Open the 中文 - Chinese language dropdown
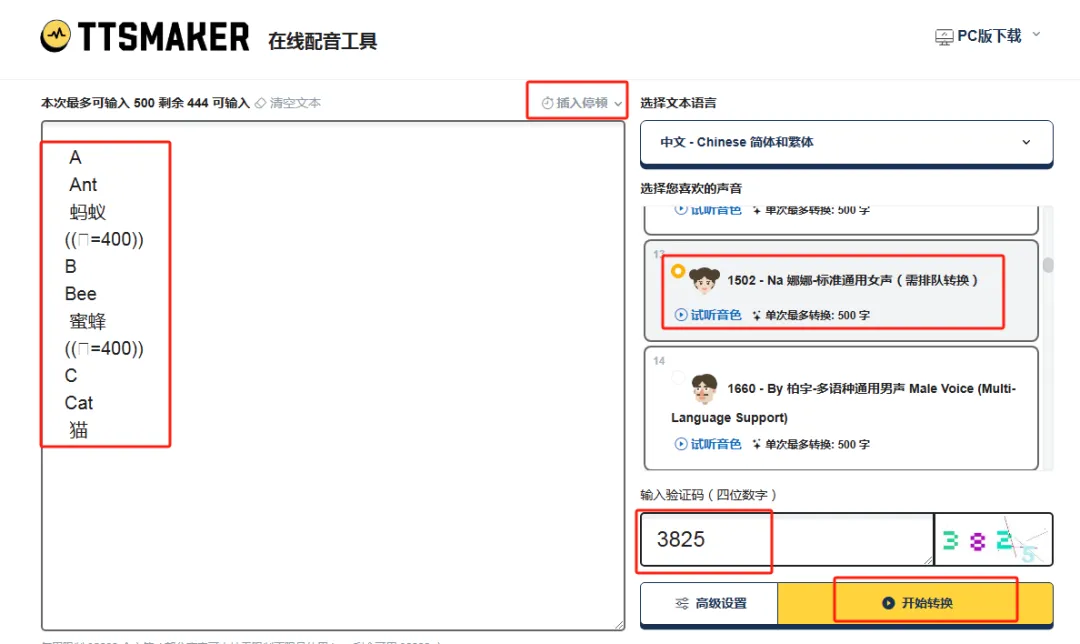 coord(846,143)
